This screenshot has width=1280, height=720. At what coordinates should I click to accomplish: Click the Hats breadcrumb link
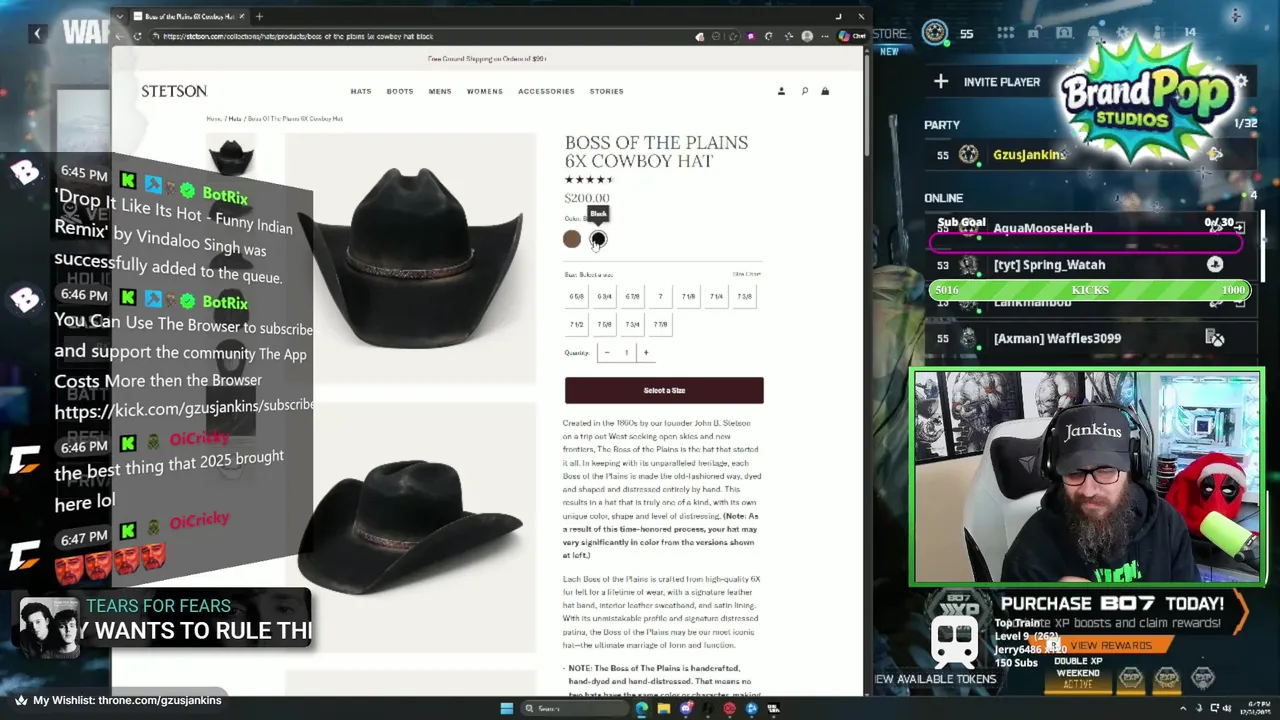[x=235, y=119]
